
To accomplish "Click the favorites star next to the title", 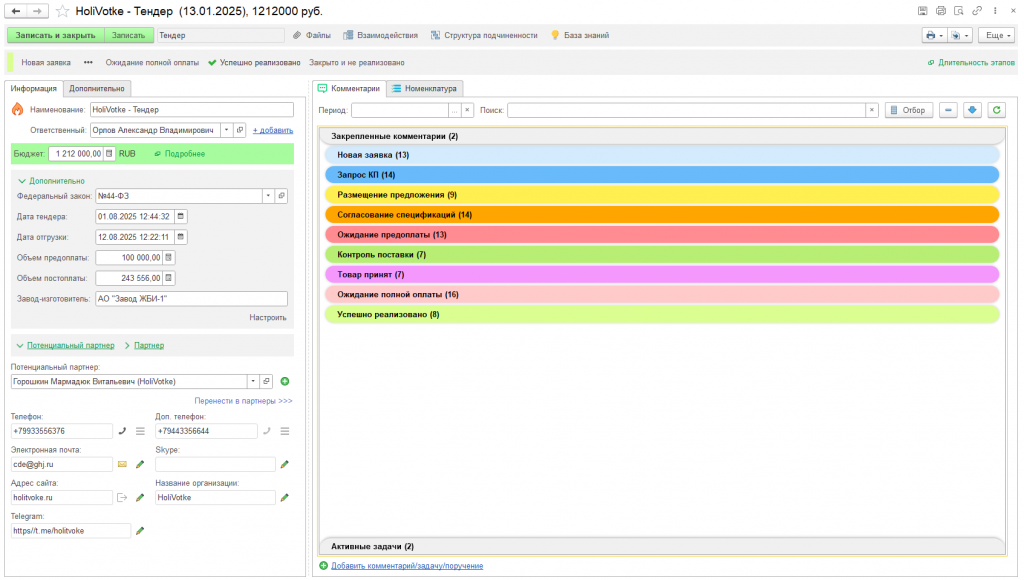I will pos(62,10).
